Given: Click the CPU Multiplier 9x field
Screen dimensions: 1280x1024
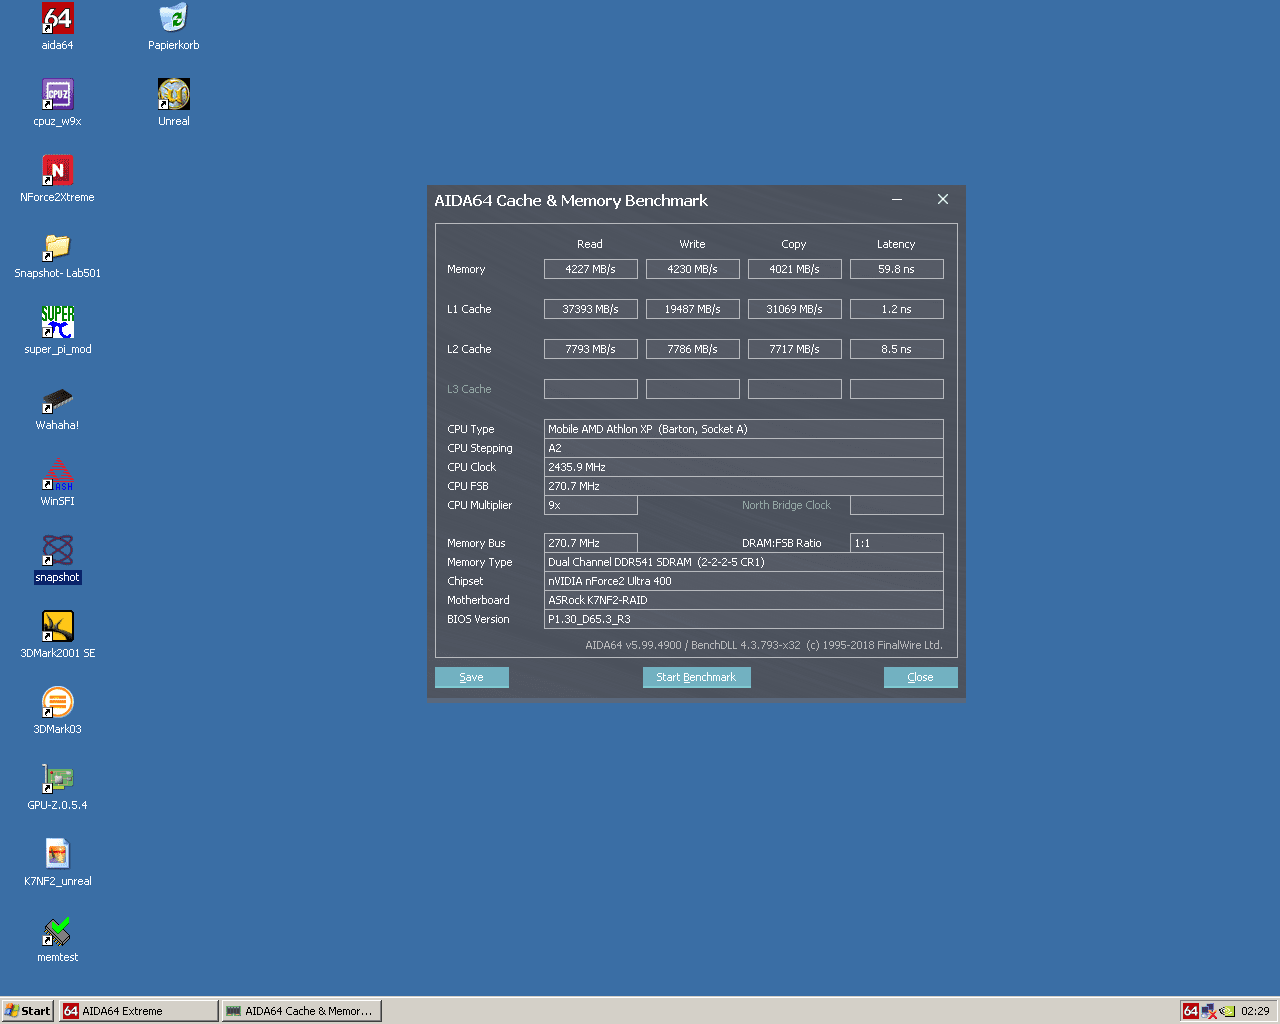Looking at the screenshot, I should click(x=591, y=505).
